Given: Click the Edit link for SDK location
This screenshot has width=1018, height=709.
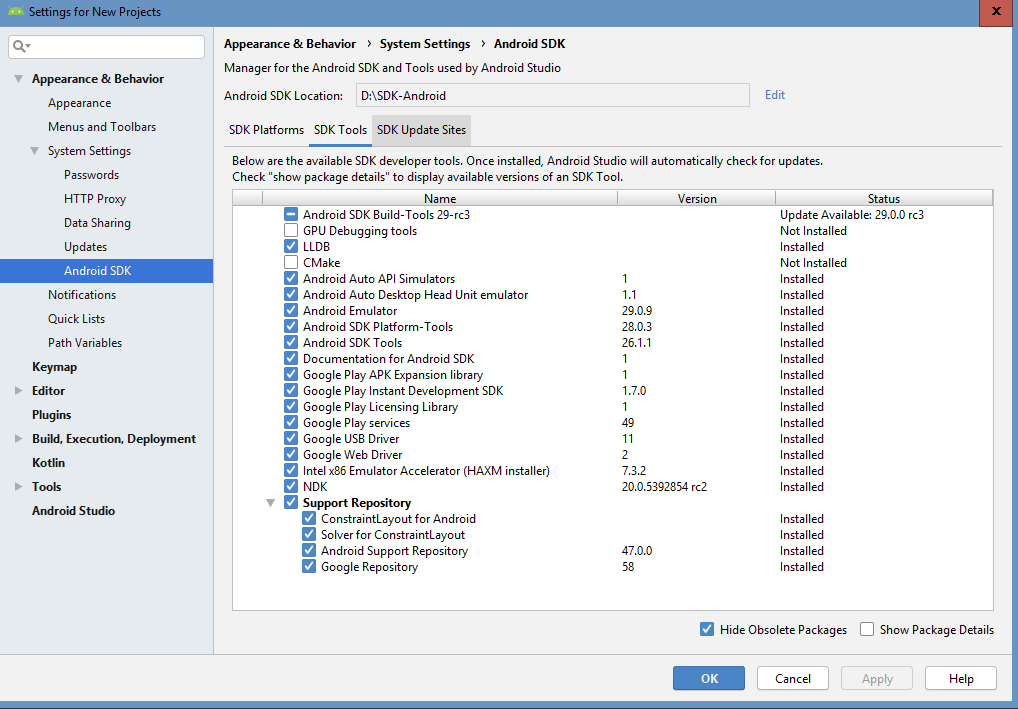Looking at the screenshot, I should 775,95.
